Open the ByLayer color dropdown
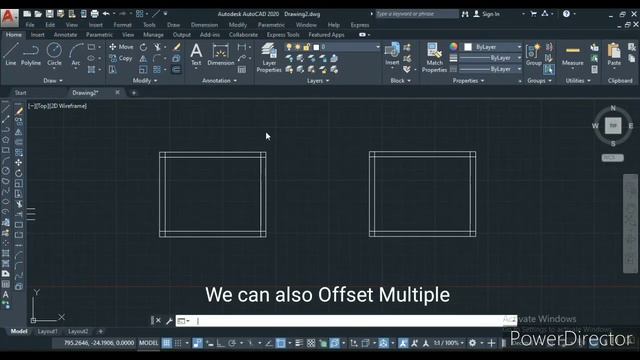Image resolution: width=640 pixels, height=360 pixels. click(x=519, y=47)
